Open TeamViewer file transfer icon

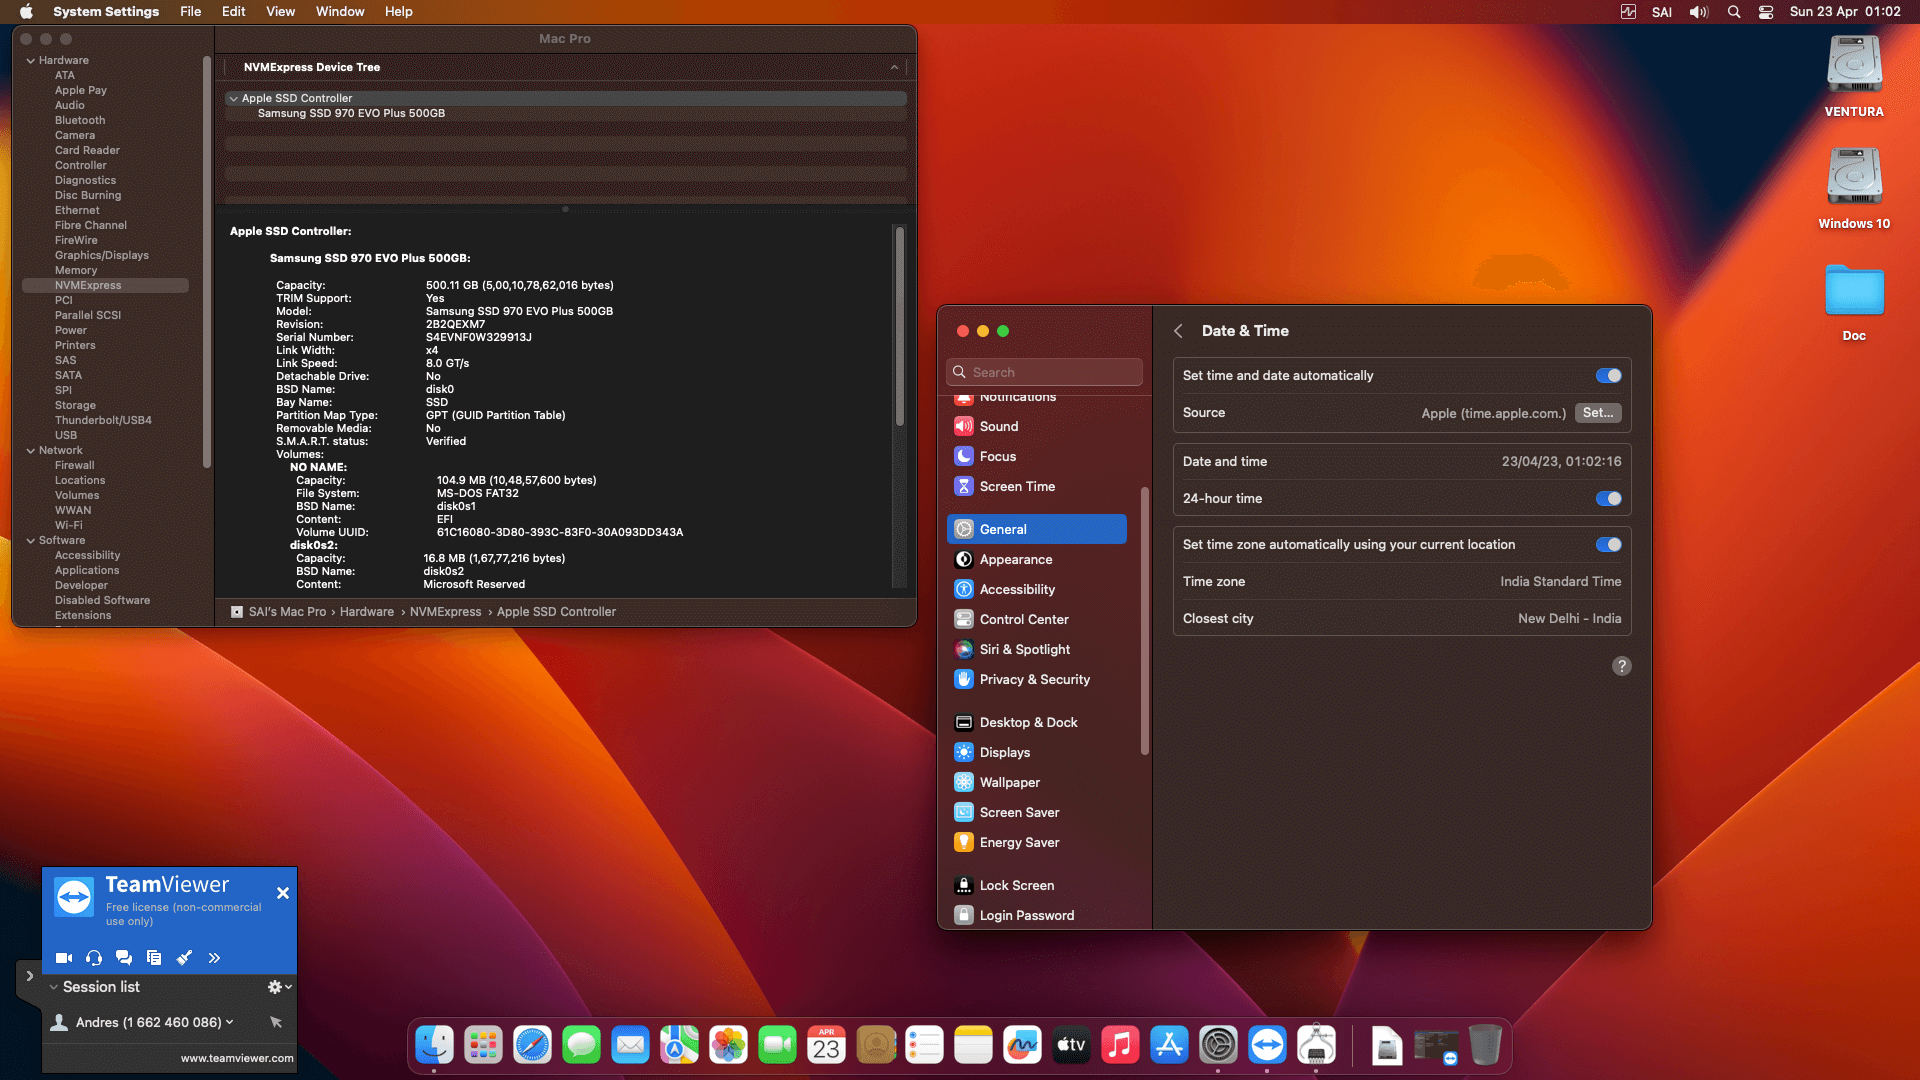pos(154,957)
